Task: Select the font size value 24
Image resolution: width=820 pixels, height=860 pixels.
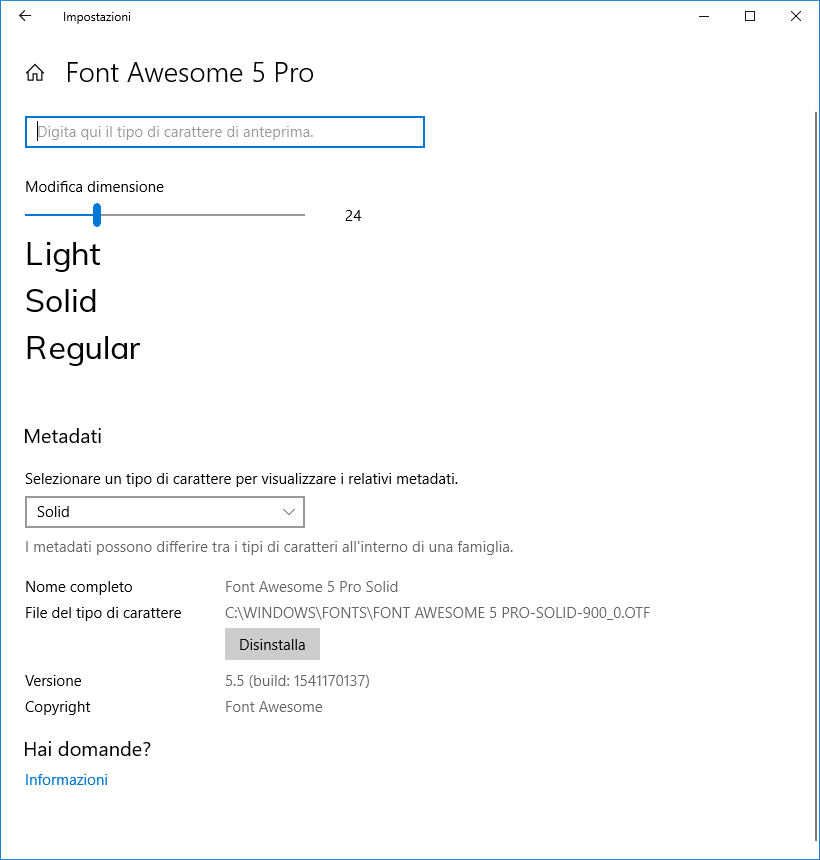Action: 353,215
